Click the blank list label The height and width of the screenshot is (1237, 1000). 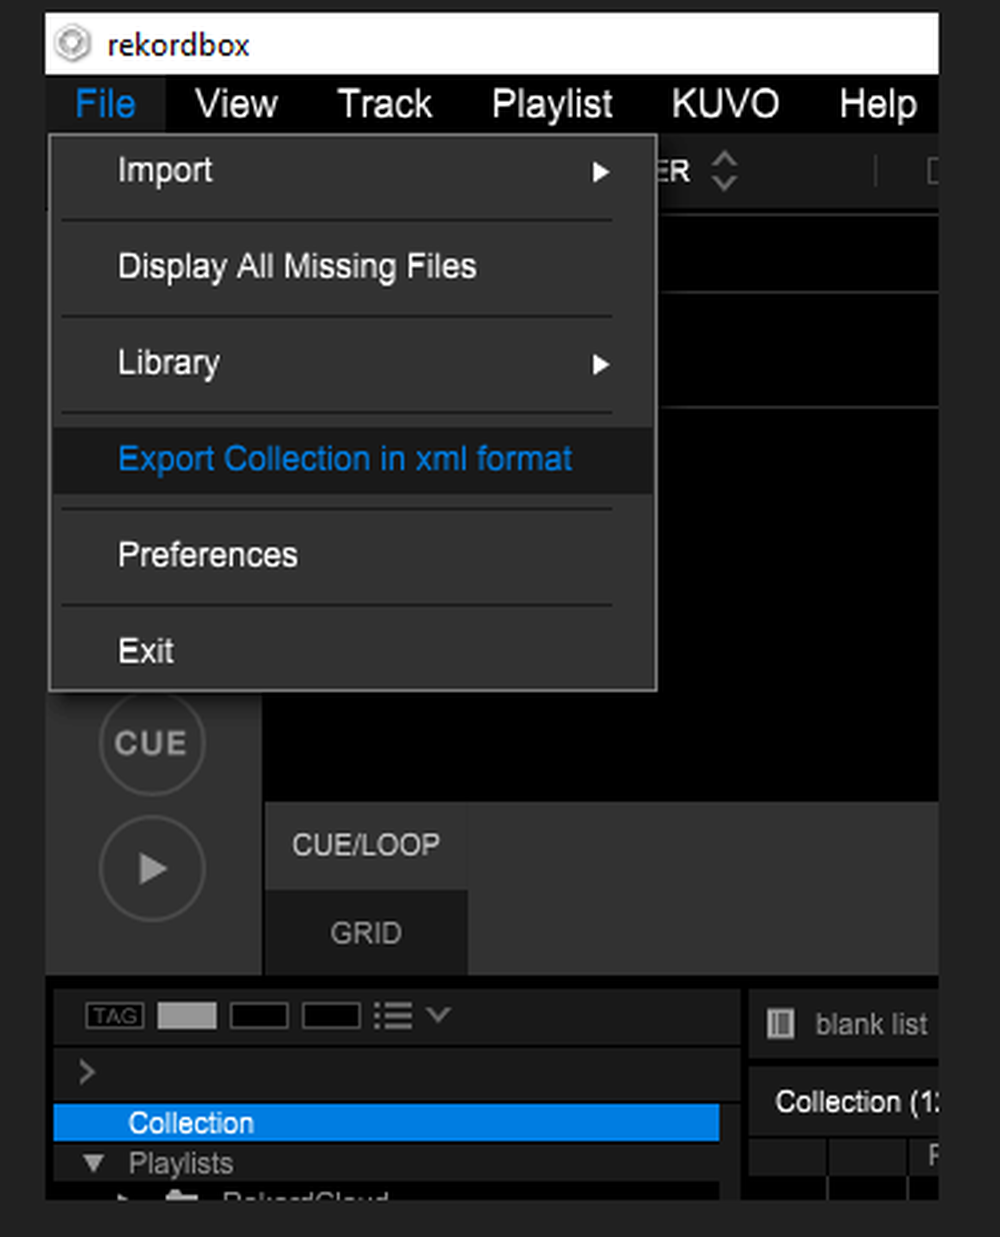pyautogui.click(x=871, y=1024)
